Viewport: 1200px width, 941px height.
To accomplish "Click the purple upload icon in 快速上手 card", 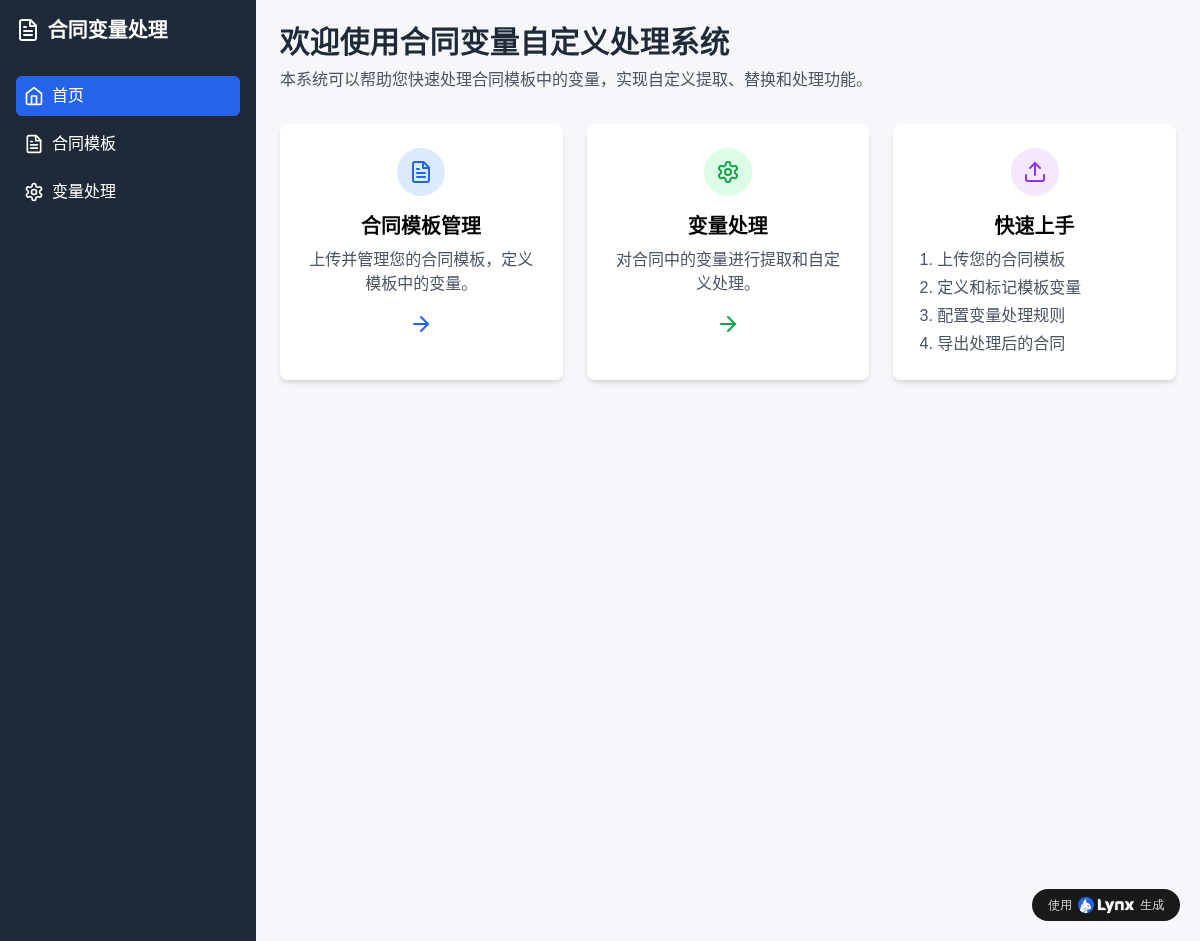I will [1035, 172].
